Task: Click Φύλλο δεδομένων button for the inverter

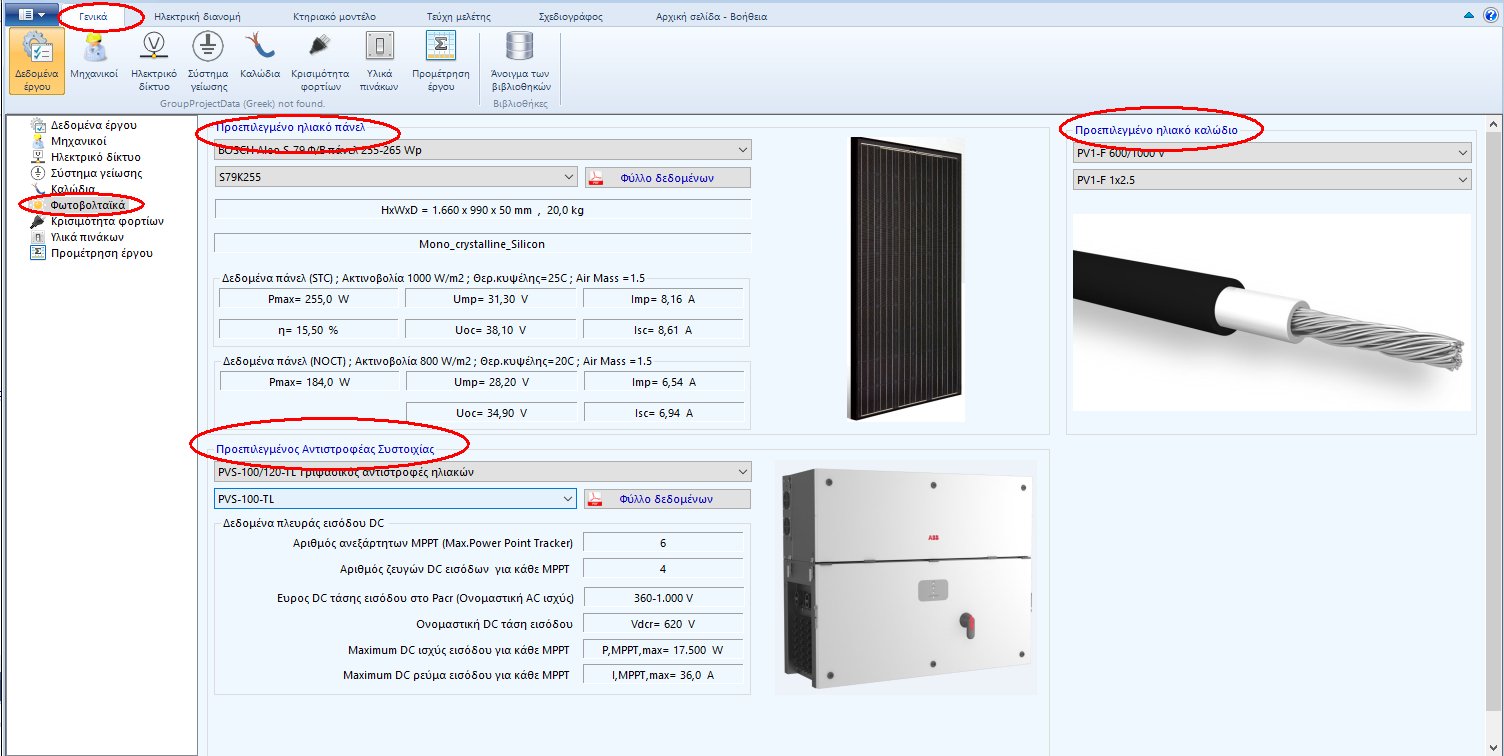Action: click(x=668, y=498)
